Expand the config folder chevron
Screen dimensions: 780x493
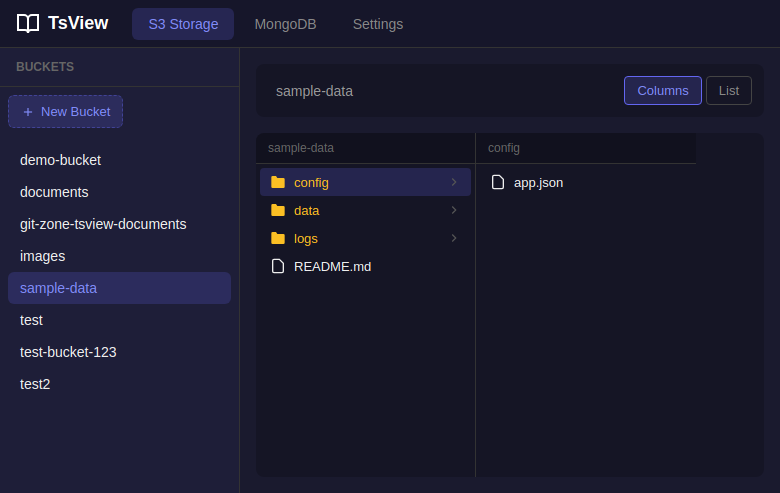point(454,182)
